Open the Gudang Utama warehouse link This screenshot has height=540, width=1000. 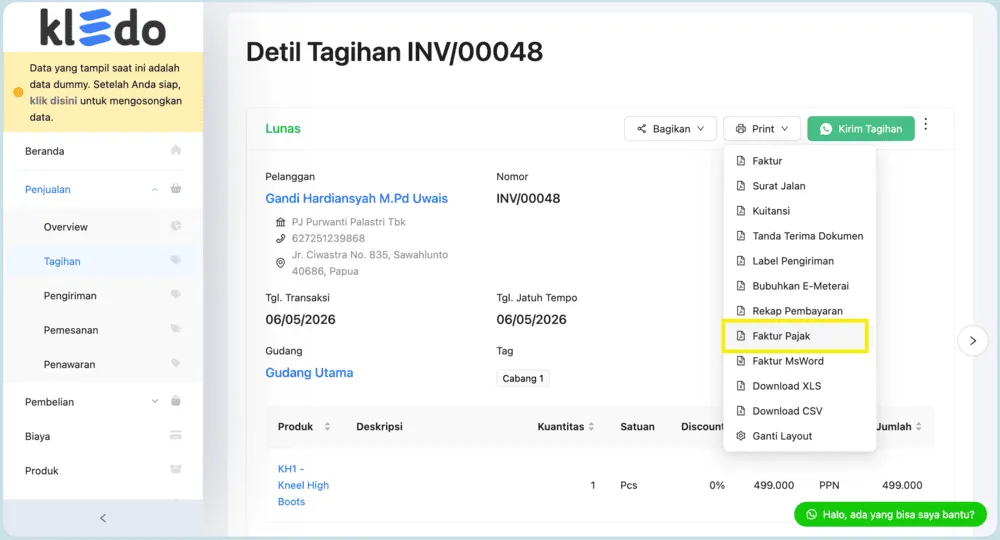(309, 373)
